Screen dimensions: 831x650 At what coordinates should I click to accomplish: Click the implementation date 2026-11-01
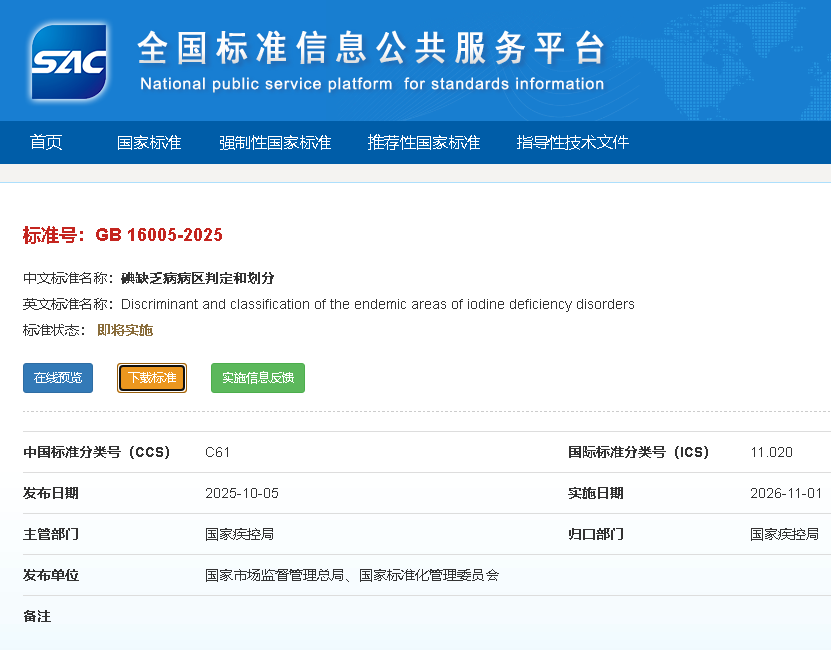pyautogui.click(x=785, y=493)
